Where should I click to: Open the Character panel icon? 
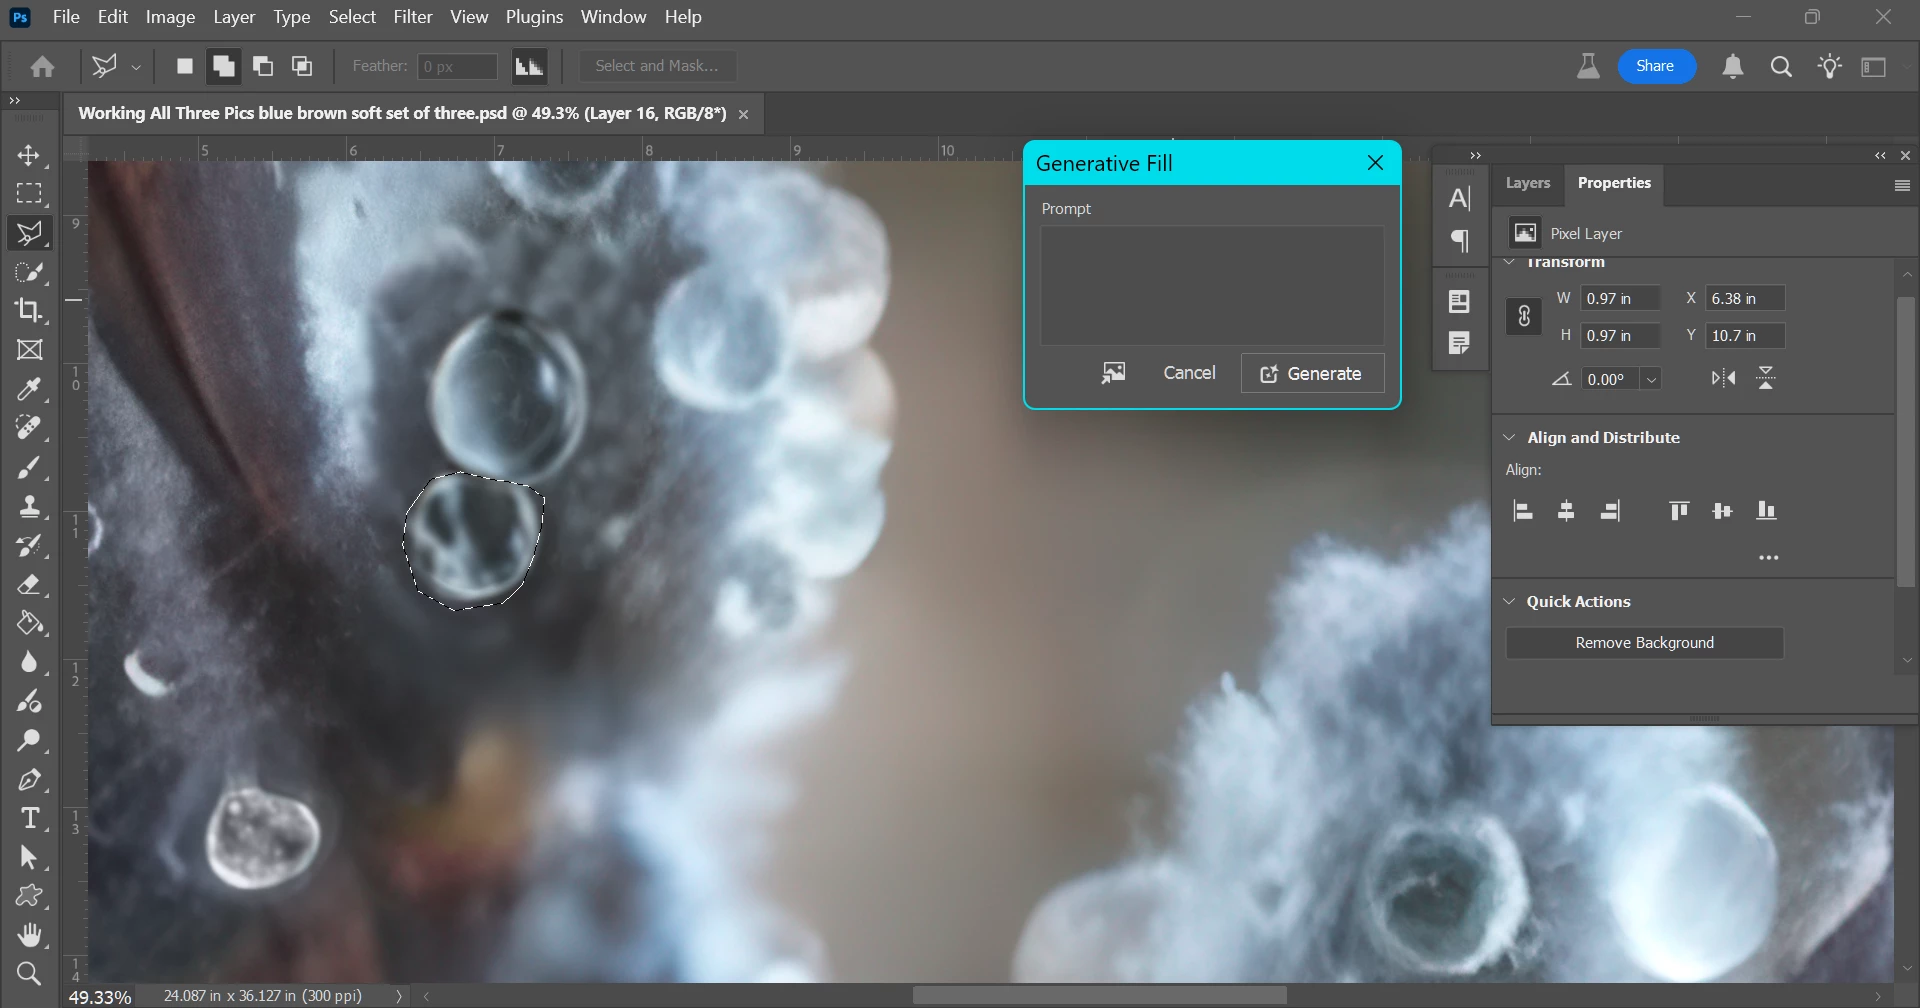pyautogui.click(x=1460, y=198)
